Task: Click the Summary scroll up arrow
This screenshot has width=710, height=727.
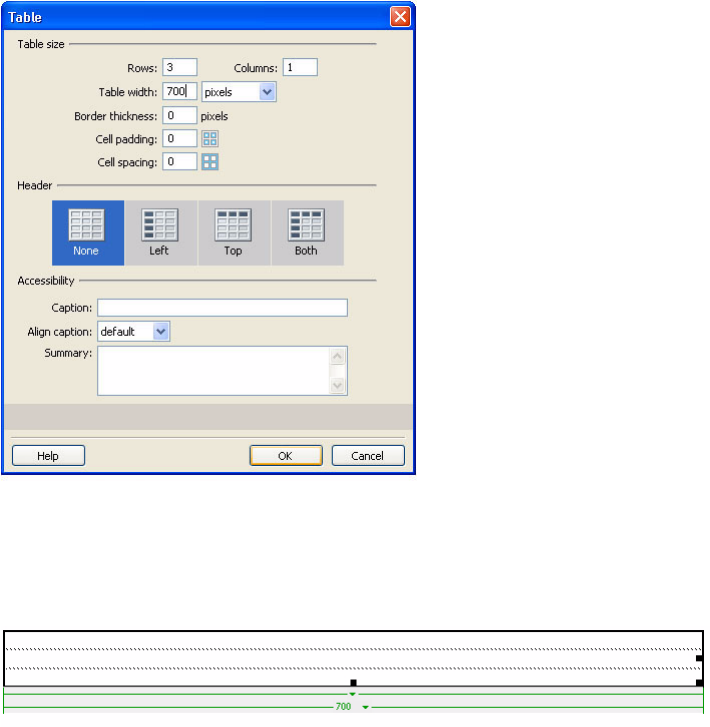Action: click(339, 358)
